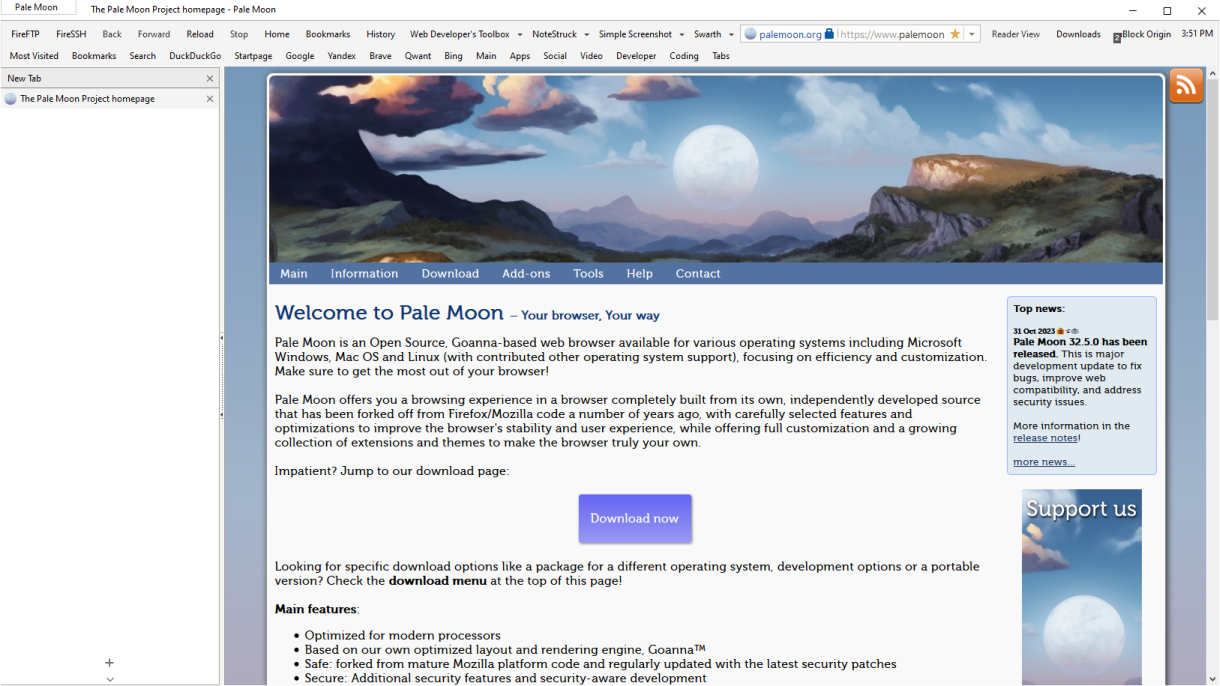Open the Contact navigation item
1220x686 pixels.
point(698,273)
